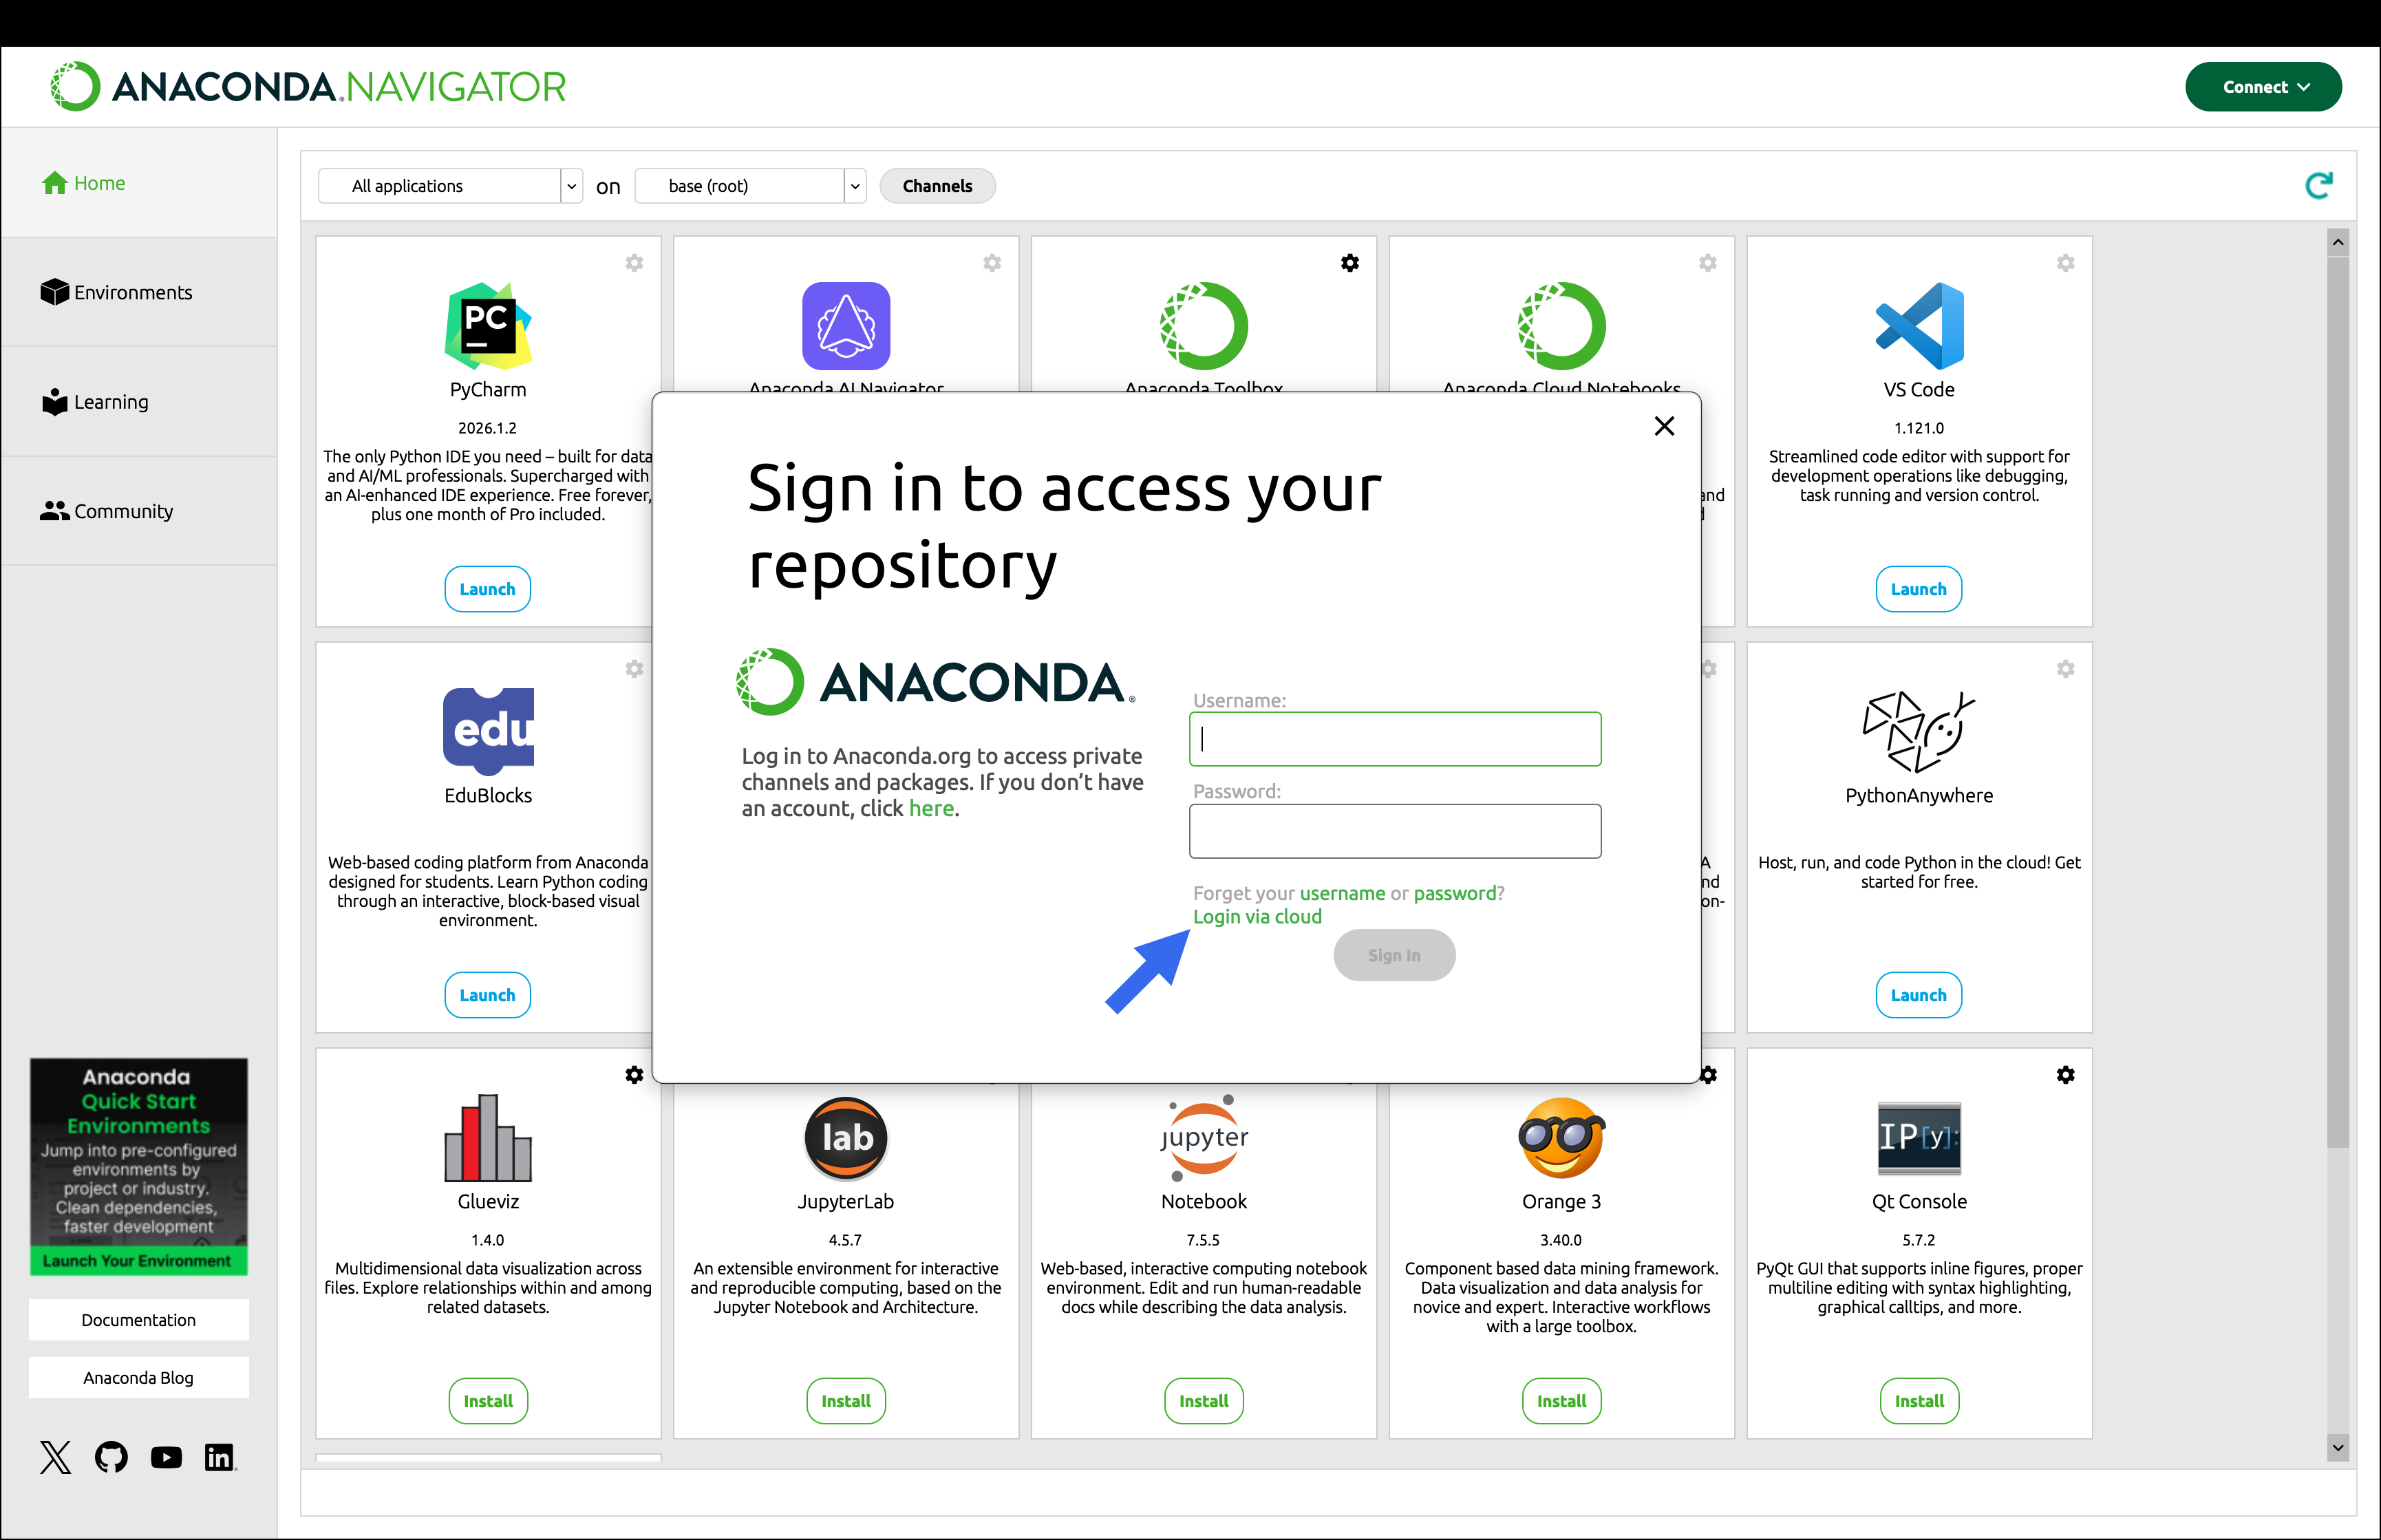Open the VS Code tile settings gear
2381x1540 pixels.
tap(2066, 263)
